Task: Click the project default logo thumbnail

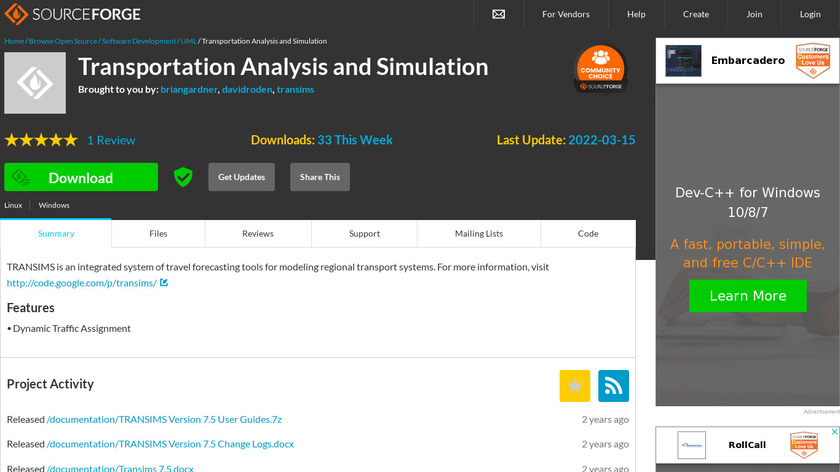Action: point(35,83)
